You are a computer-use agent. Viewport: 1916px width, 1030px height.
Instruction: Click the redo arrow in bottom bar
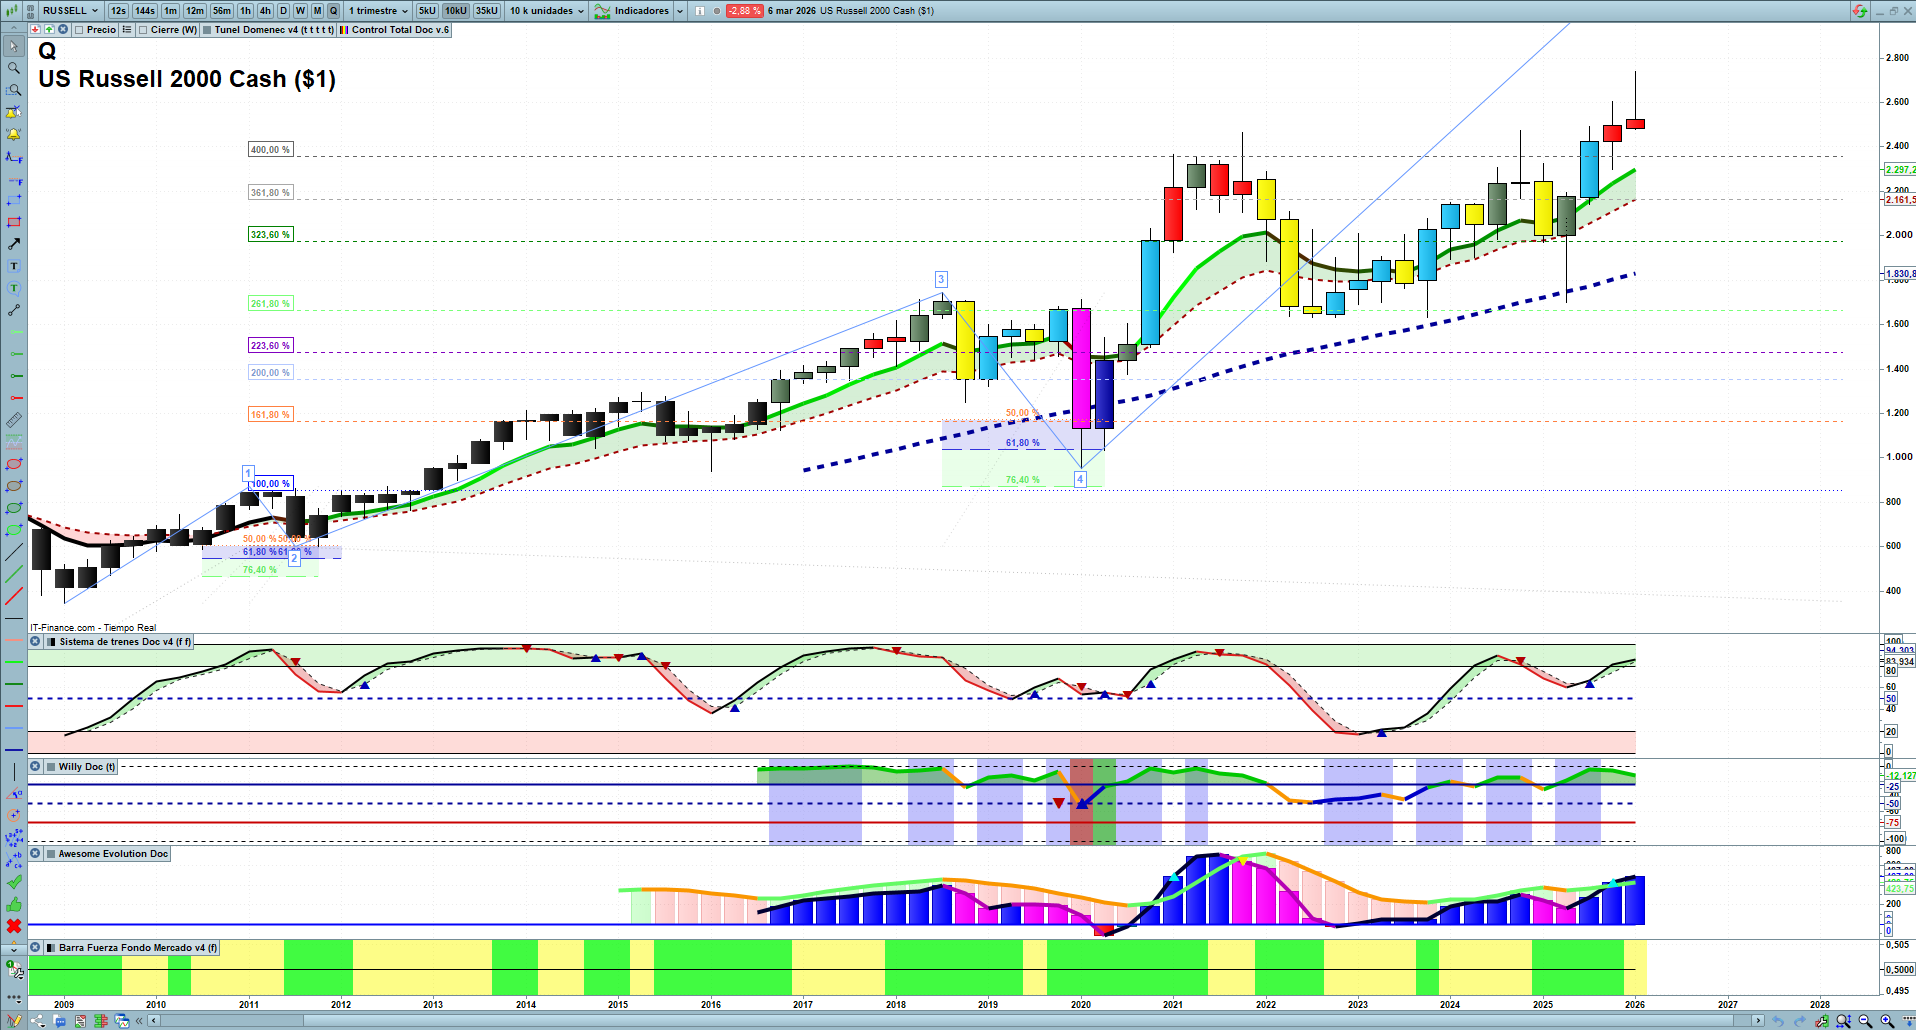pos(1799,1021)
